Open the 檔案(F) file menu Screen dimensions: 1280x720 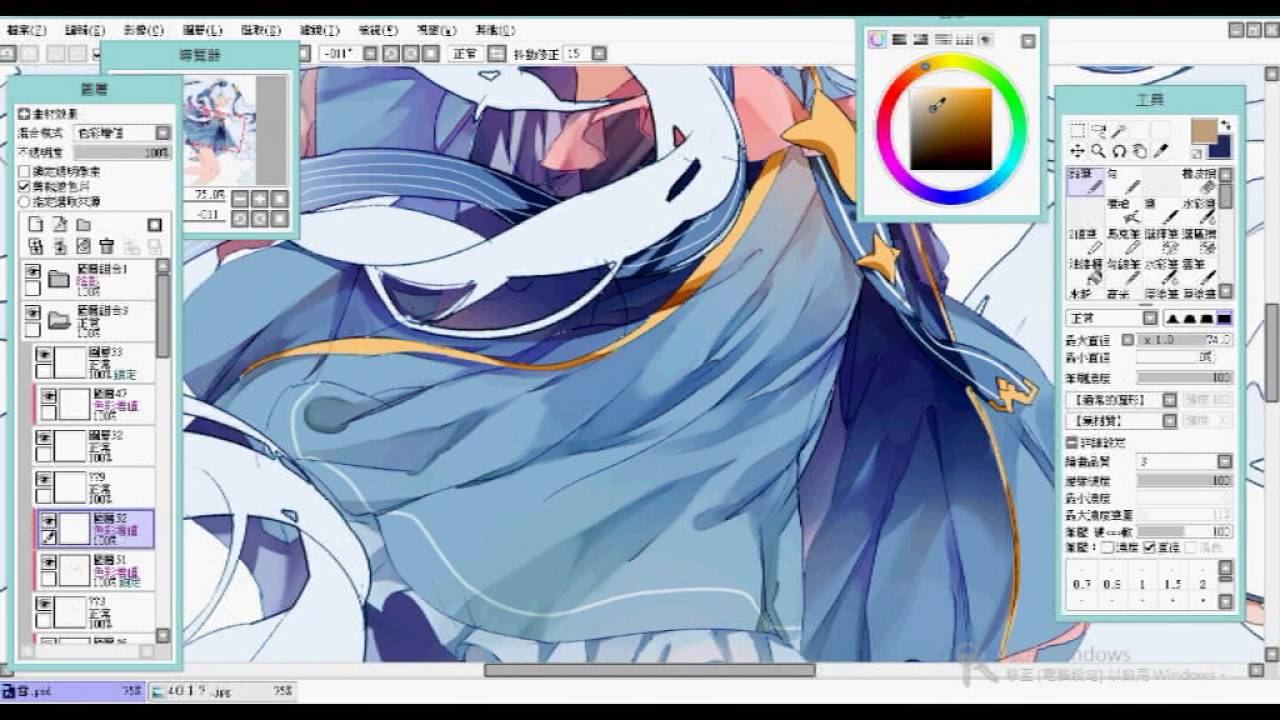click(26, 30)
